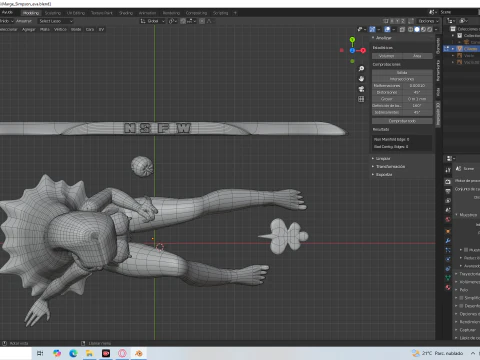This screenshot has width=480, height=360.
Task: Click the red X axis gizmo ball
Action: tap(363, 50)
